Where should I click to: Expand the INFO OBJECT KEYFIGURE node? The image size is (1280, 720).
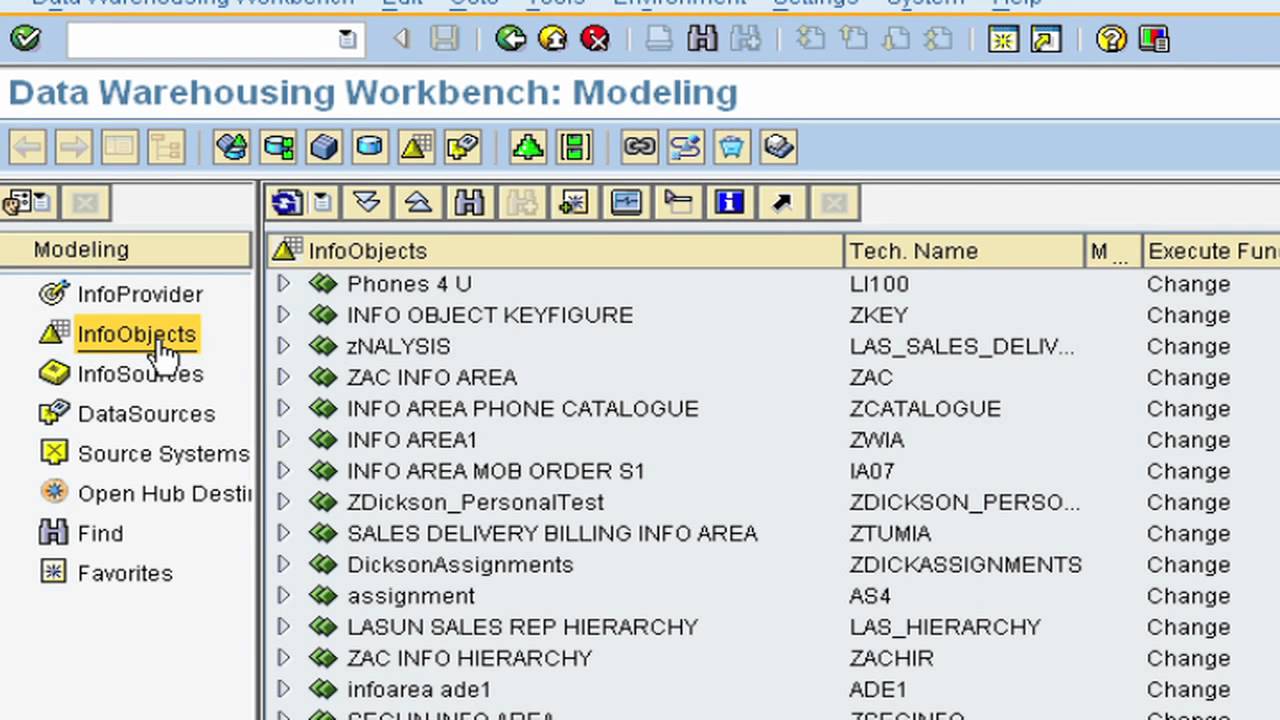point(284,315)
